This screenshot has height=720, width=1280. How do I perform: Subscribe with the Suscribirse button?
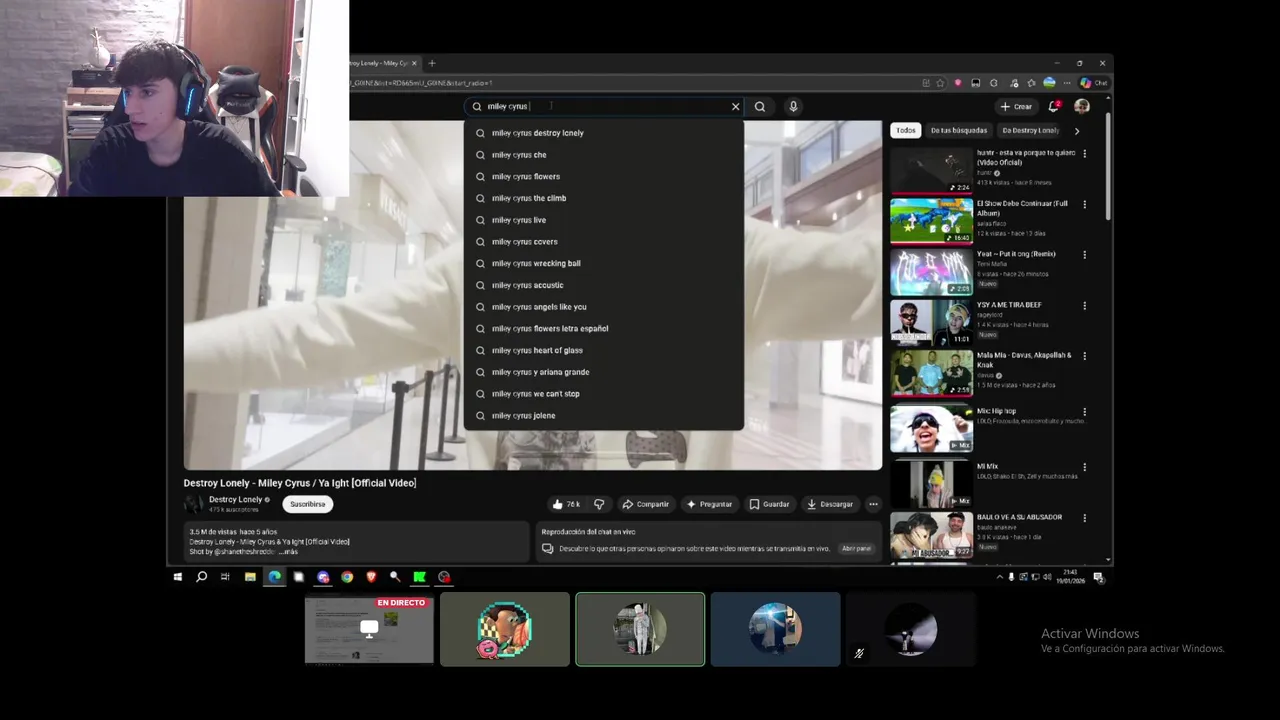pyautogui.click(x=307, y=504)
